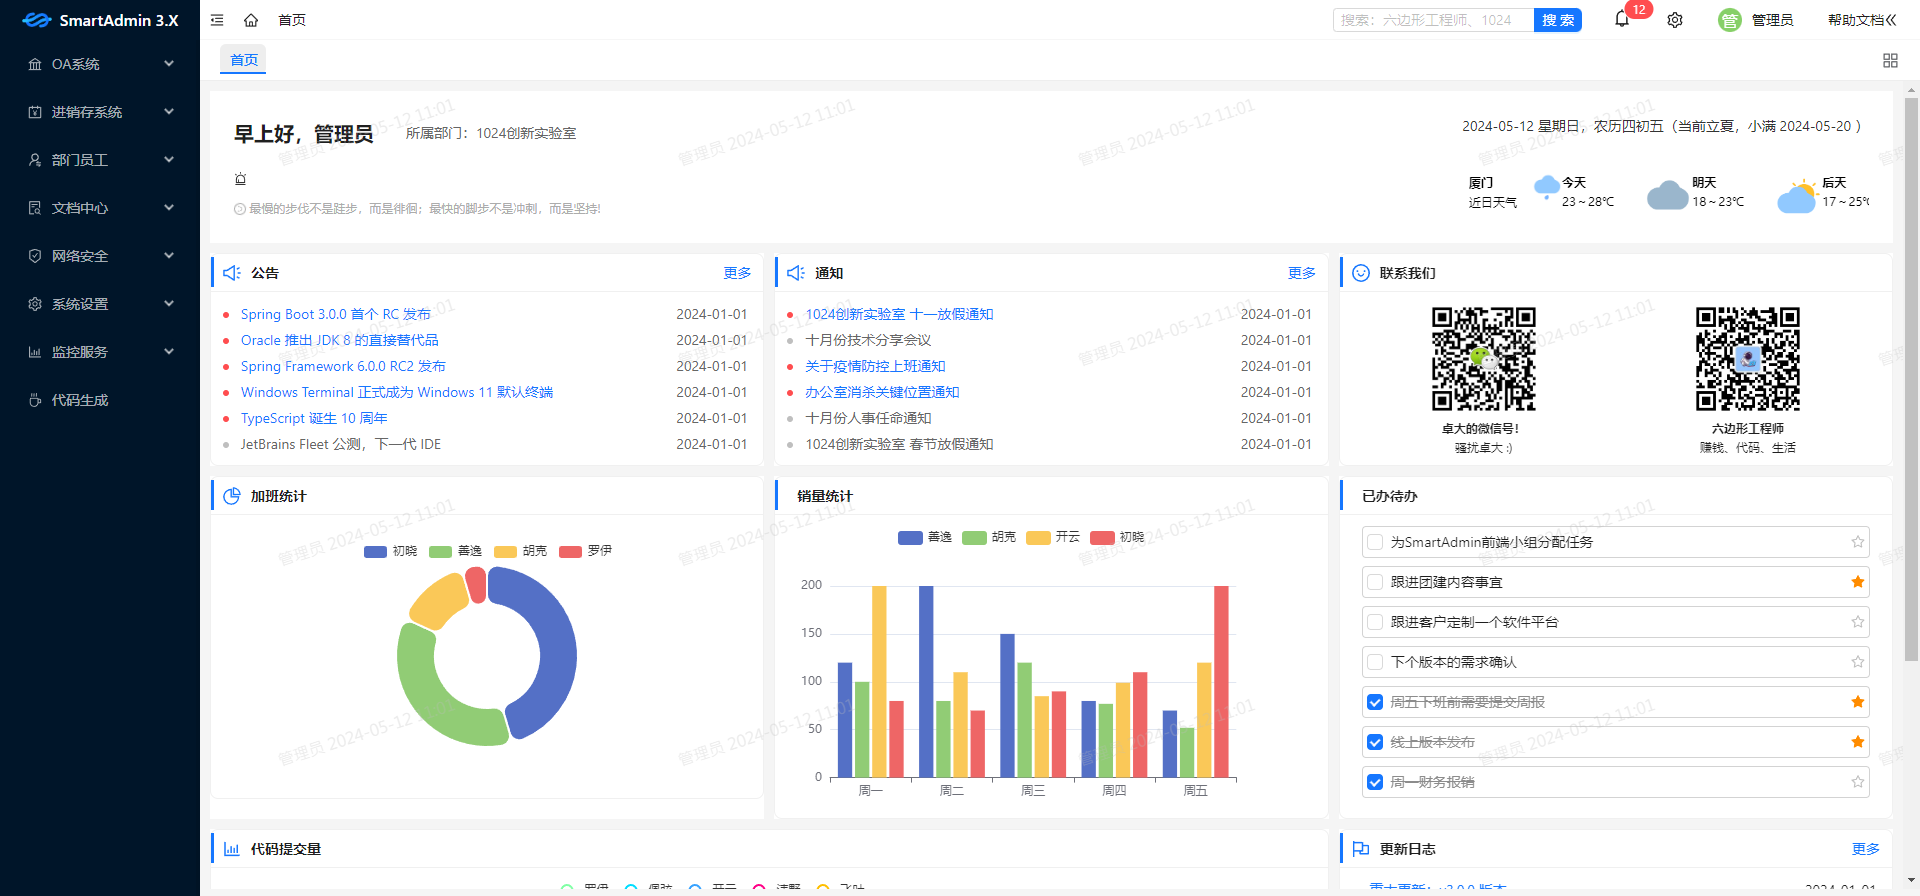
Task: Open Oracle 推出 JDK 8 announcement
Action: tap(339, 340)
